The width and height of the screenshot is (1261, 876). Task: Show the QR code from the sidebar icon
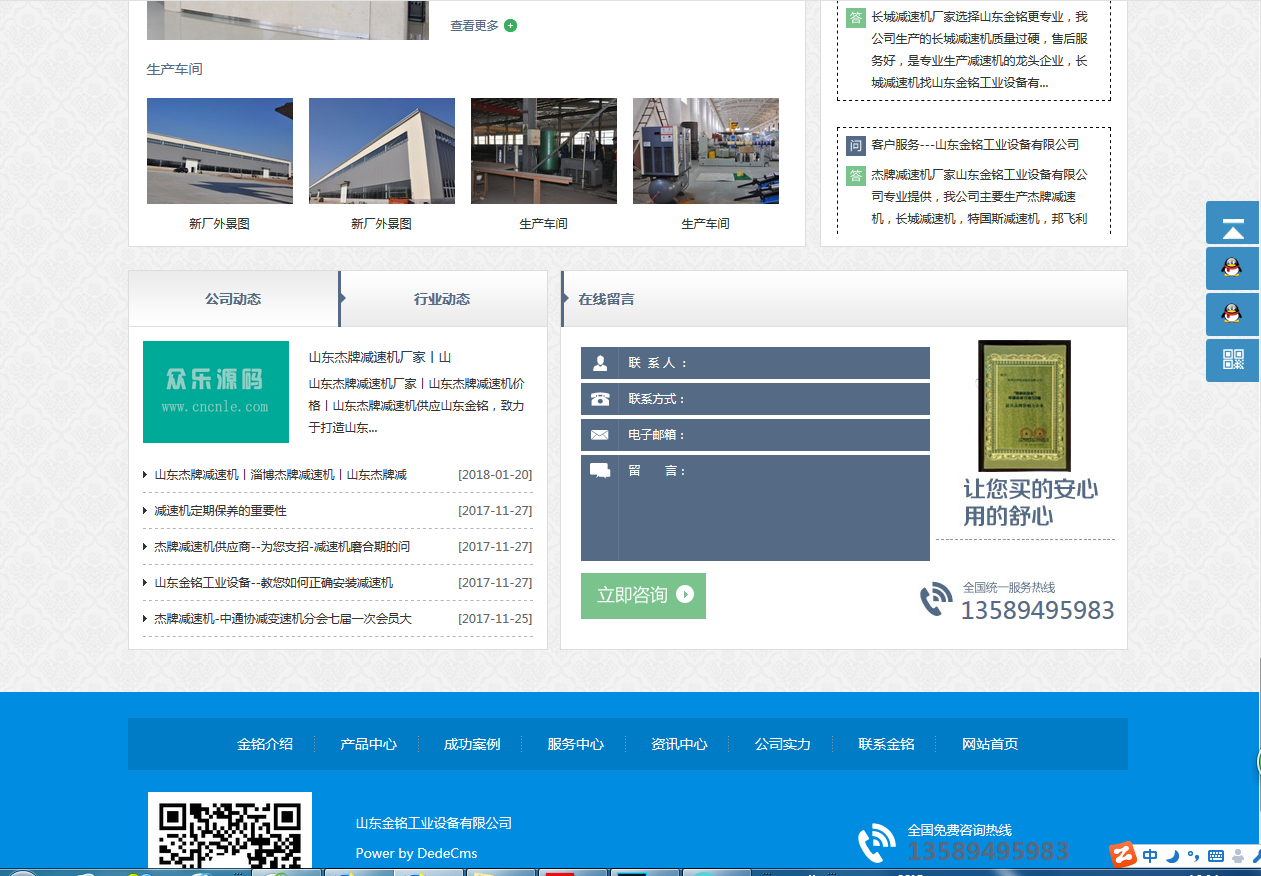point(1233,360)
